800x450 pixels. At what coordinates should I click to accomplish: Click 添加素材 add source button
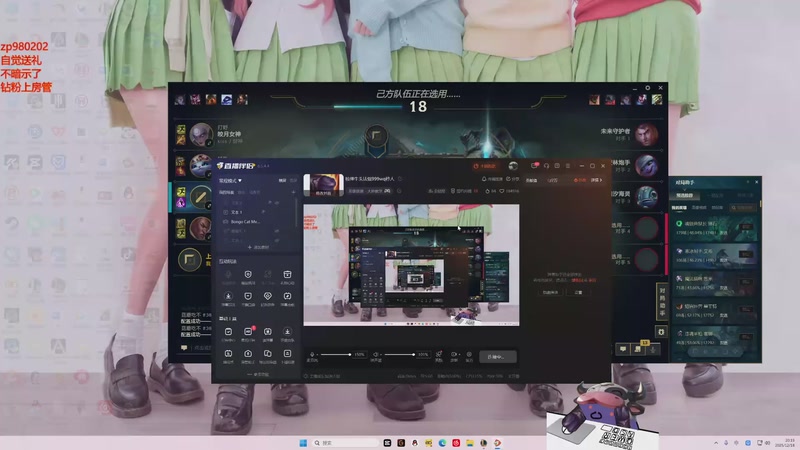coord(258,247)
